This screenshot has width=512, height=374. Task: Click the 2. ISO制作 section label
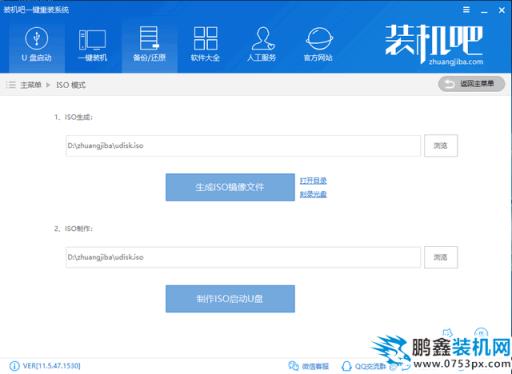tap(74, 228)
